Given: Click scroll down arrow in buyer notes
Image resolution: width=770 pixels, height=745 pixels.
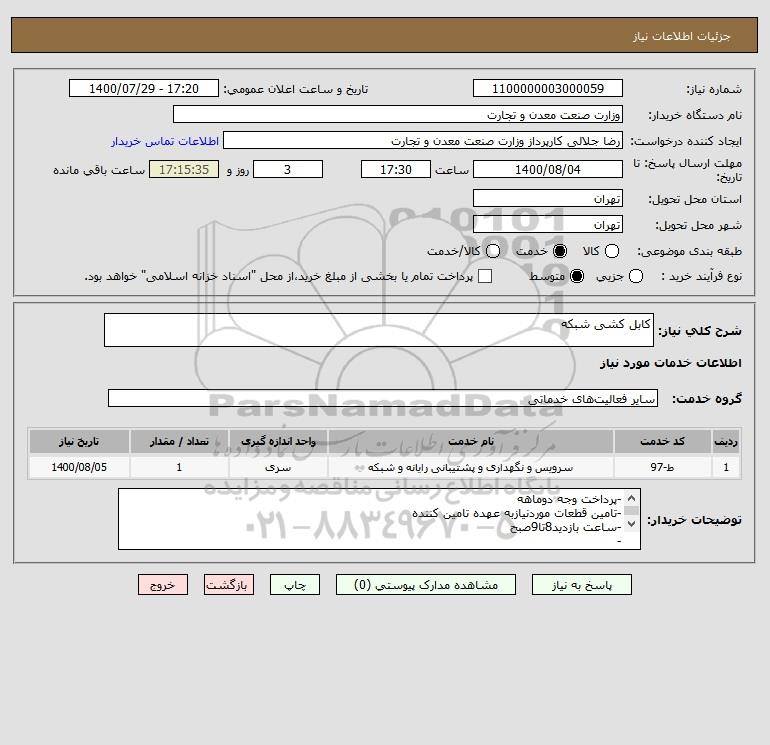Looking at the screenshot, I should (x=632, y=524).
